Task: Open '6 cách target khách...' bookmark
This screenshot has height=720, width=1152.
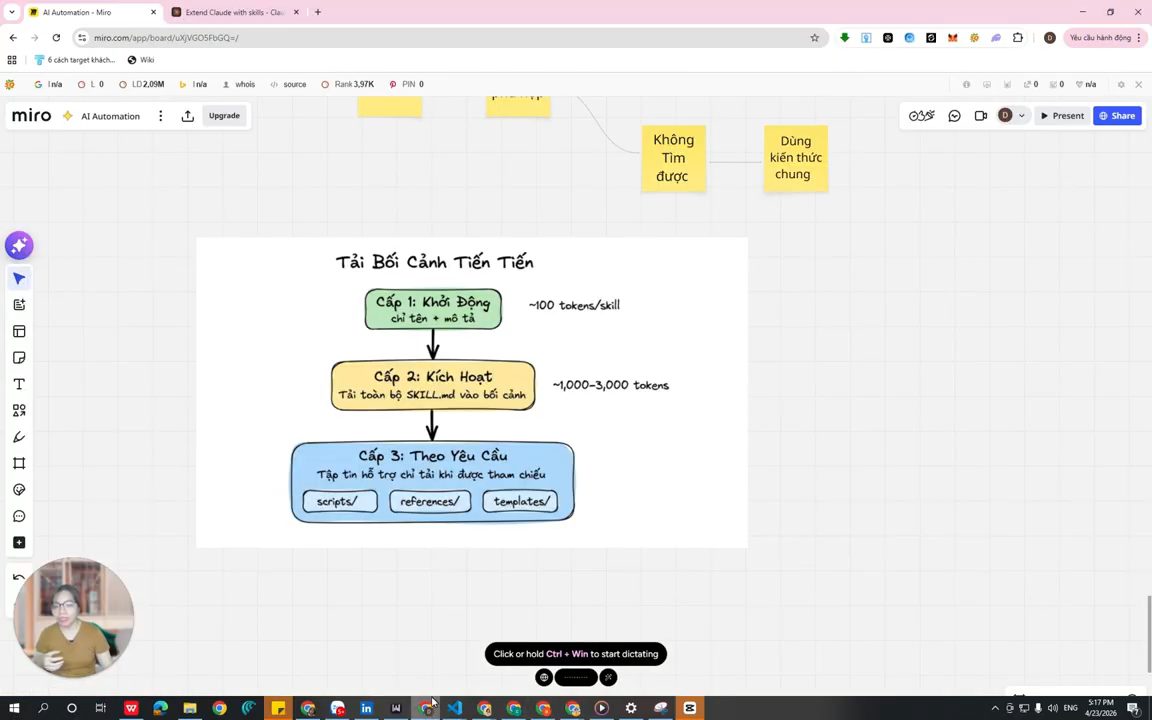Action: click(75, 60)
